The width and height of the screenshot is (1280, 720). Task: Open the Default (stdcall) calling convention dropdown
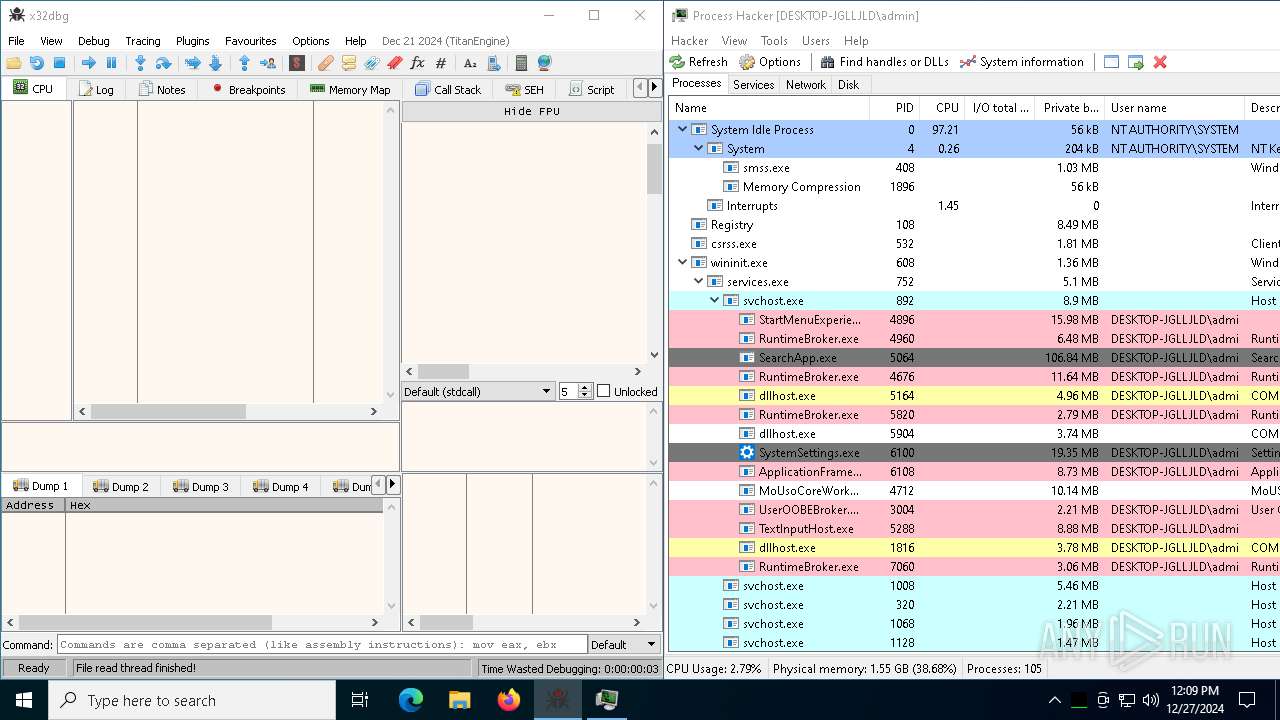[478, 391]
